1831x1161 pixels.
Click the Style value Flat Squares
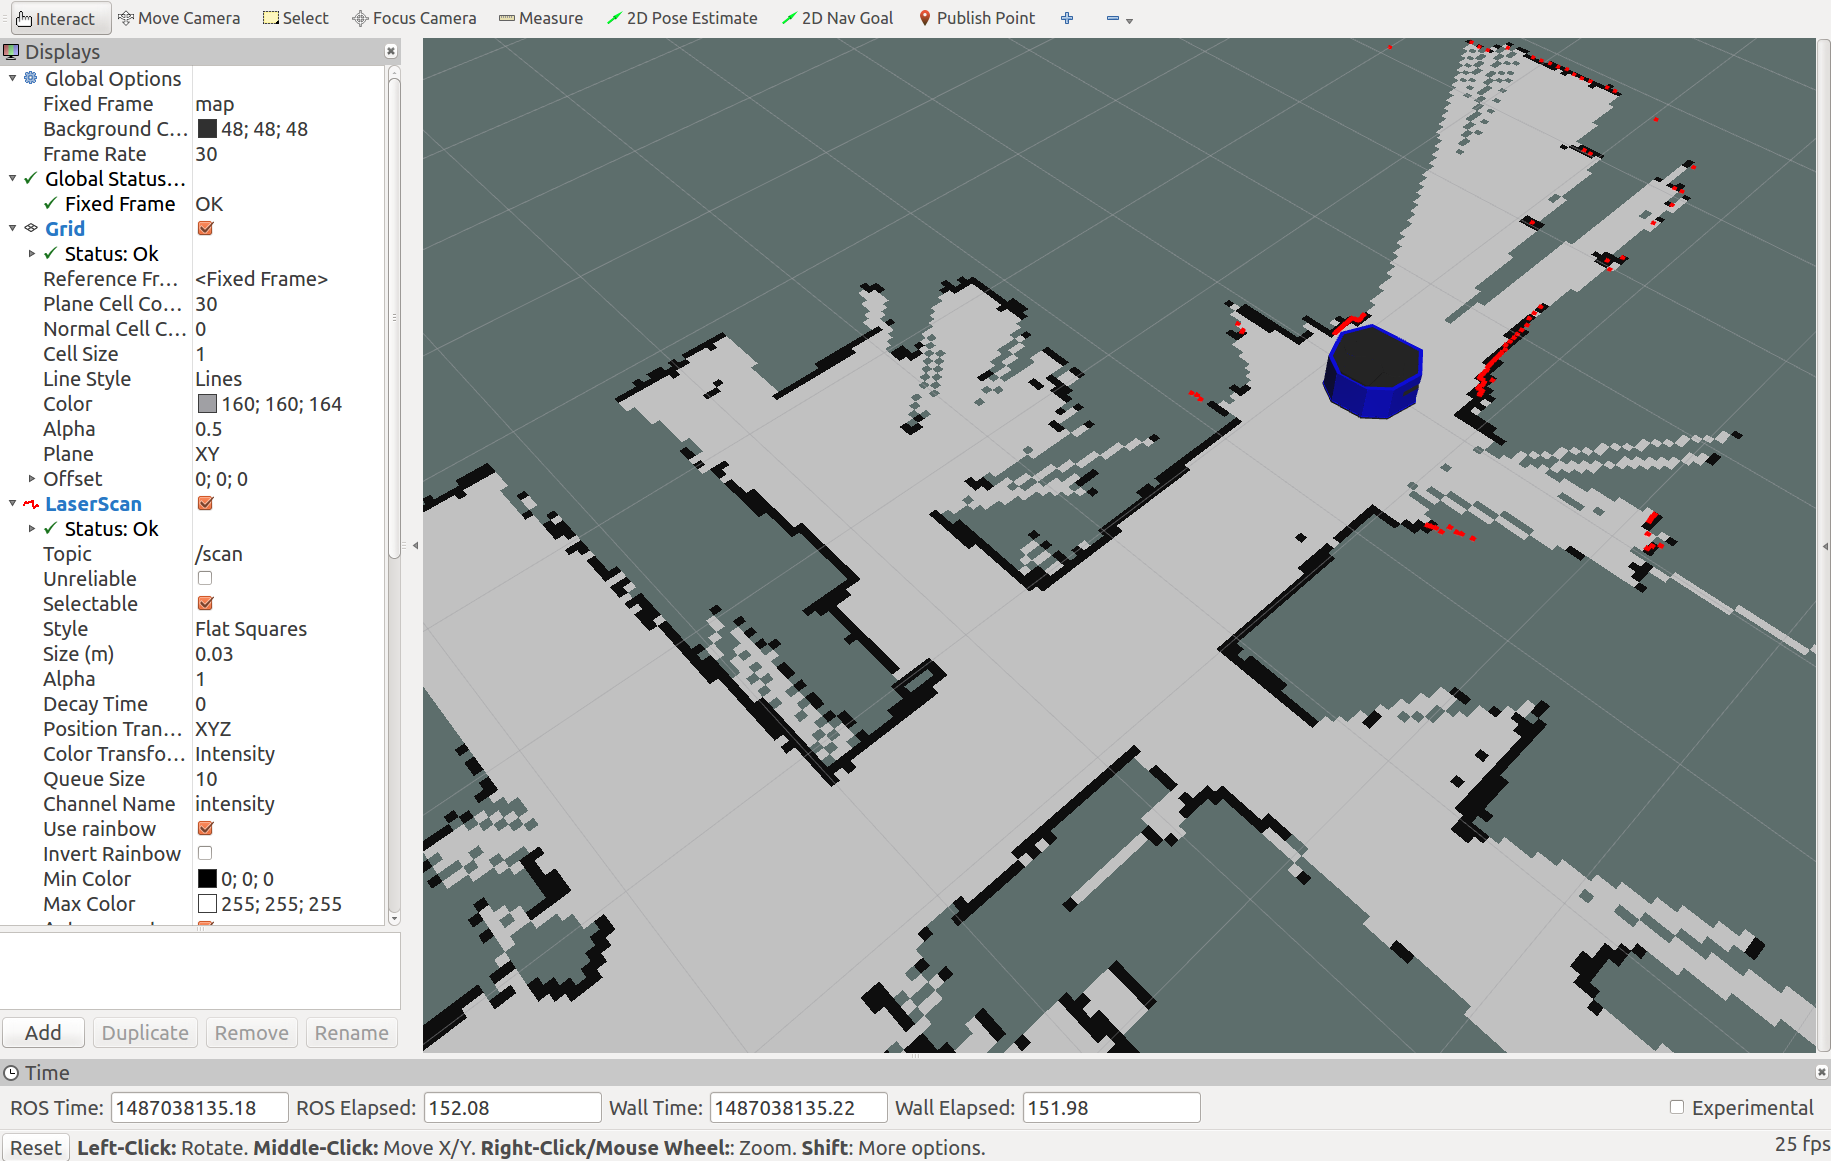click(251, 629)
